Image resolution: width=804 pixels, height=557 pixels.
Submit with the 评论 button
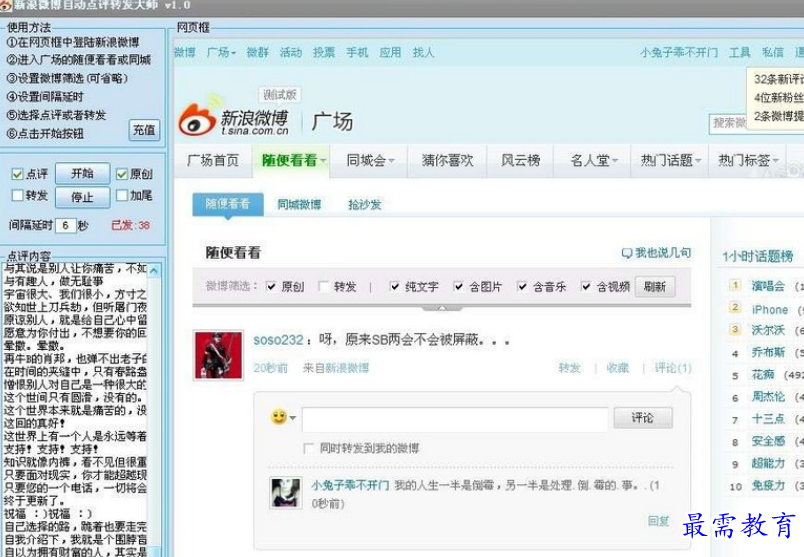pyautogui.click(x=642, y=418)
